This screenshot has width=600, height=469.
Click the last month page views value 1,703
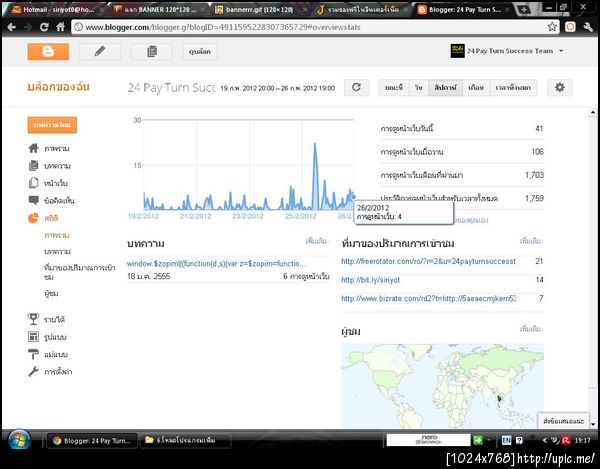(534, 175)
